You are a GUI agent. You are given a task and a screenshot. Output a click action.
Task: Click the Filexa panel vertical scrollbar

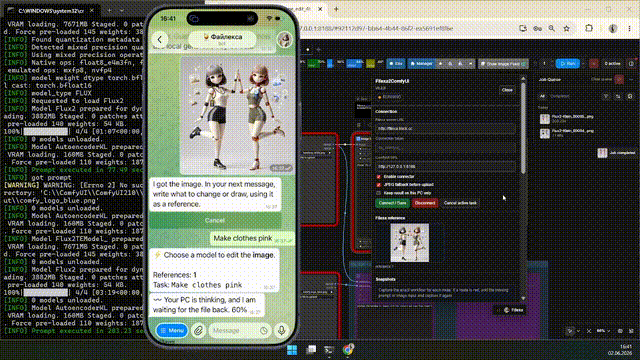tap(523, 129)
